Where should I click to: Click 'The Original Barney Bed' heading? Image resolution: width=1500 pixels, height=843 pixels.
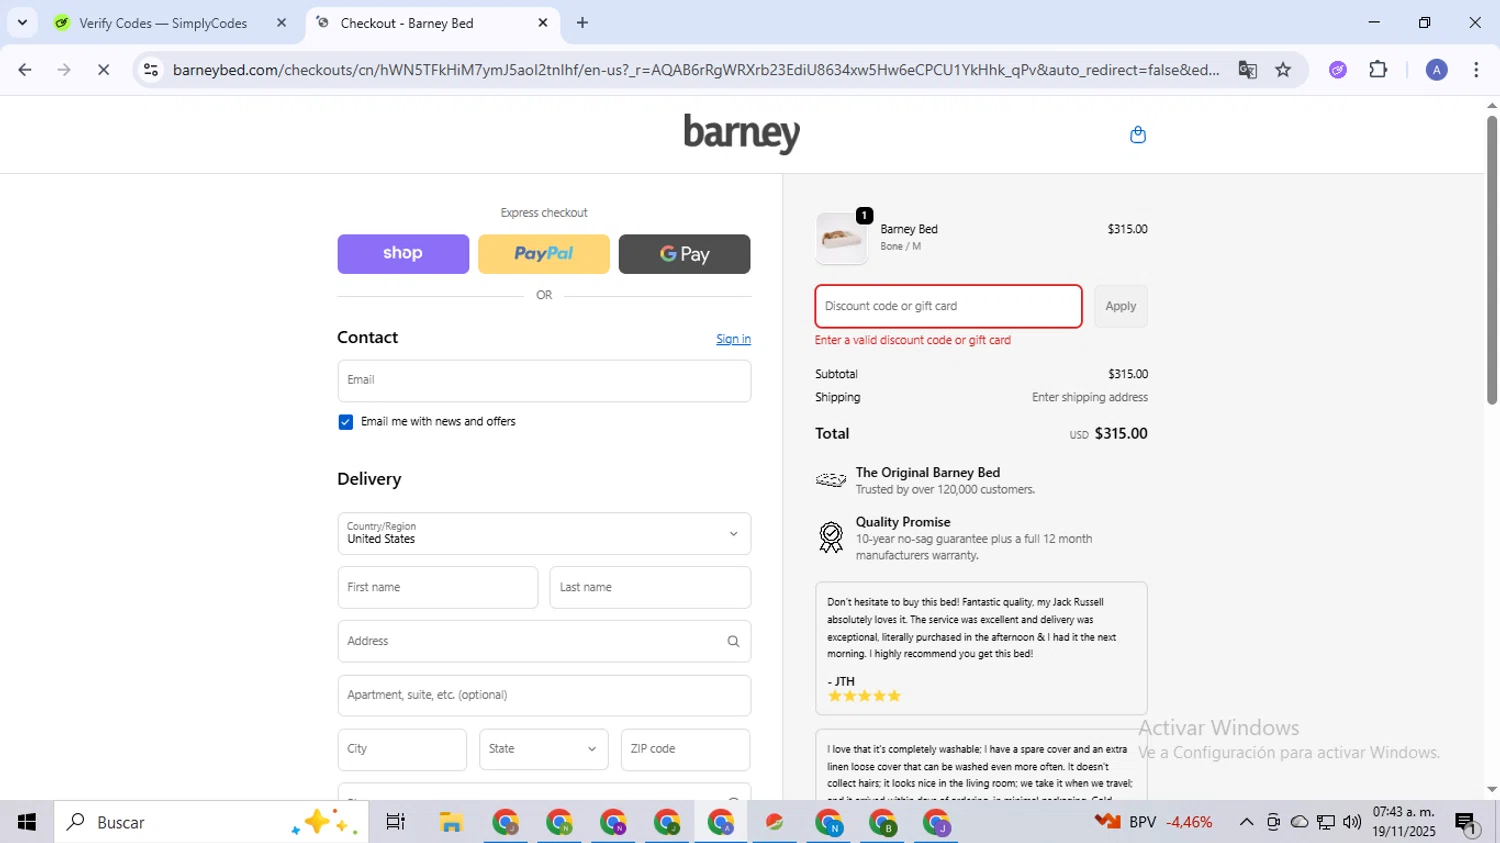pos(927,472)
